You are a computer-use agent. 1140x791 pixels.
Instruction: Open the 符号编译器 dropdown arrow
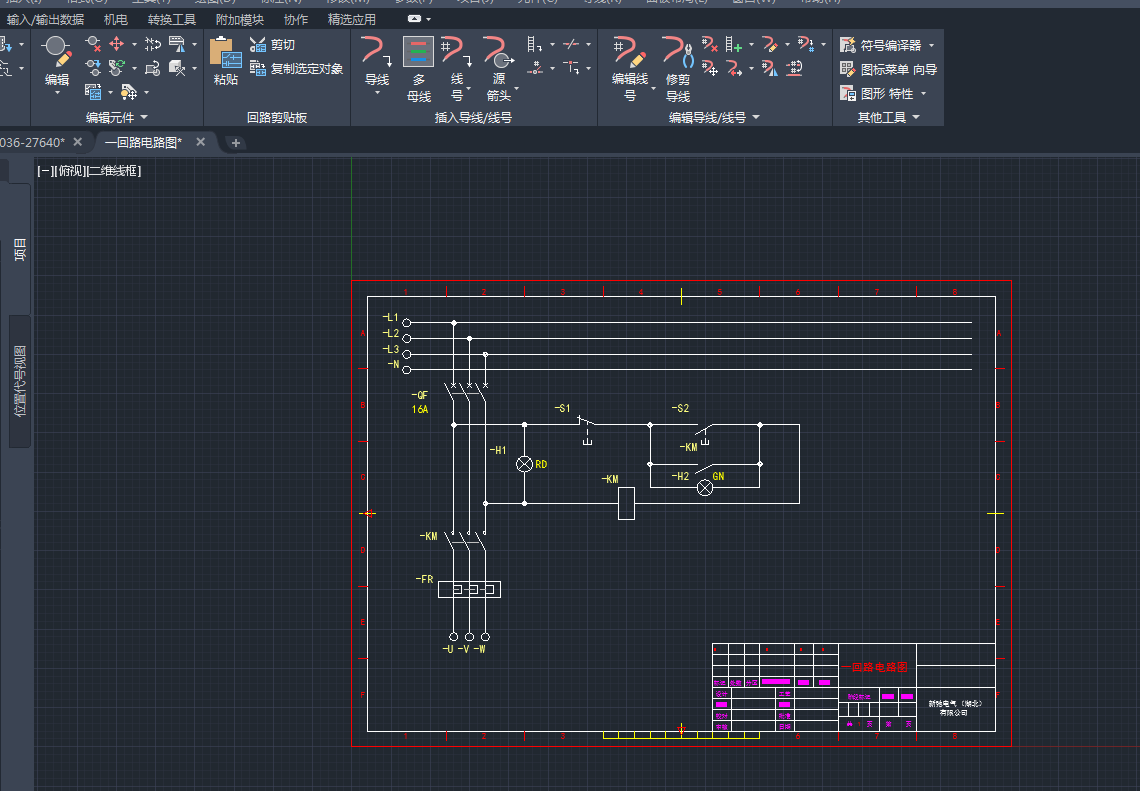[x=931, y=46]
